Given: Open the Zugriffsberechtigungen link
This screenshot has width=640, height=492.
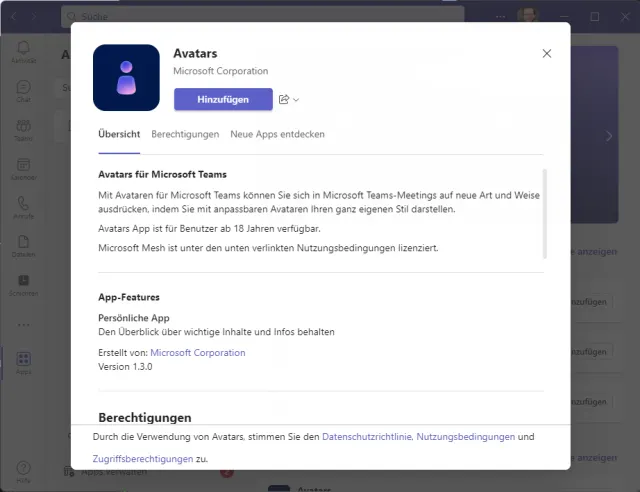Looking at the screenshot, I should tap(143, 459).
